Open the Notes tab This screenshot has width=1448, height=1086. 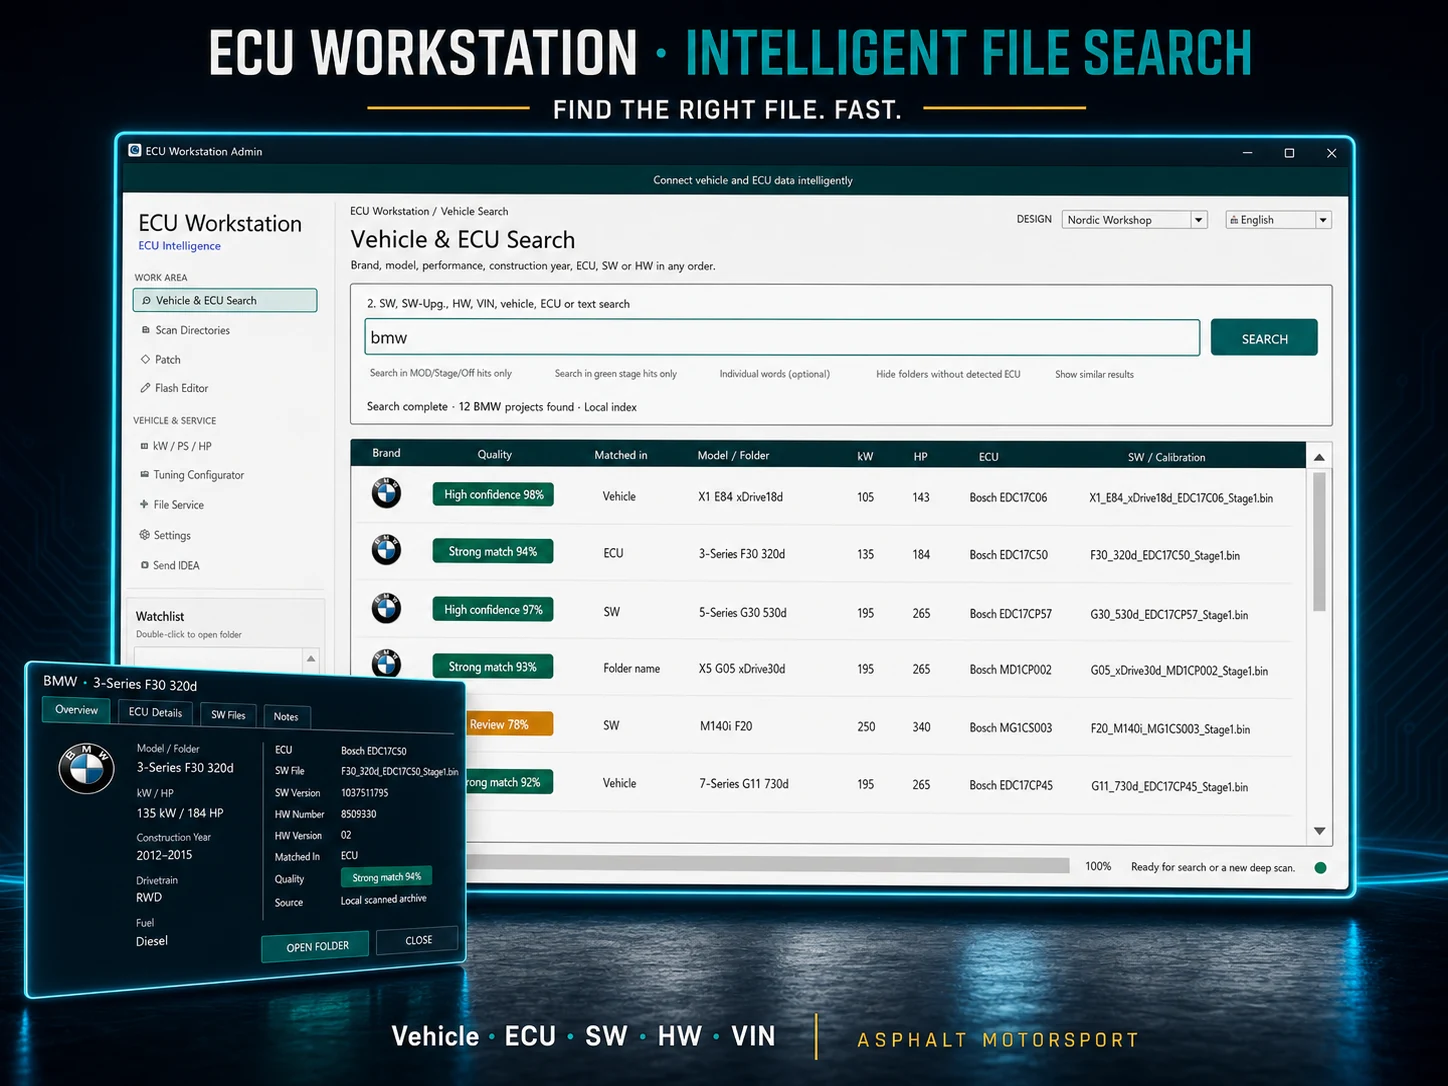pyautogui.click(x=286, y=716)
